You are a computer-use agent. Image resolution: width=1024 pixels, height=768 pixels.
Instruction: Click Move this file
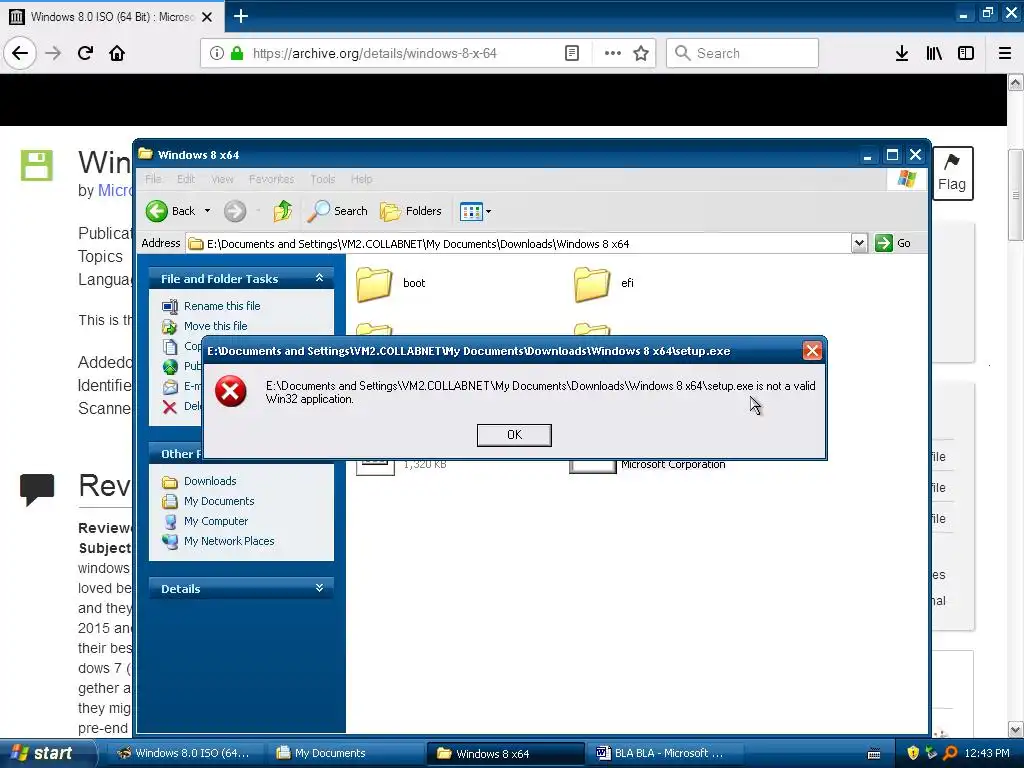pyautogui.click(x=216, y=326)
